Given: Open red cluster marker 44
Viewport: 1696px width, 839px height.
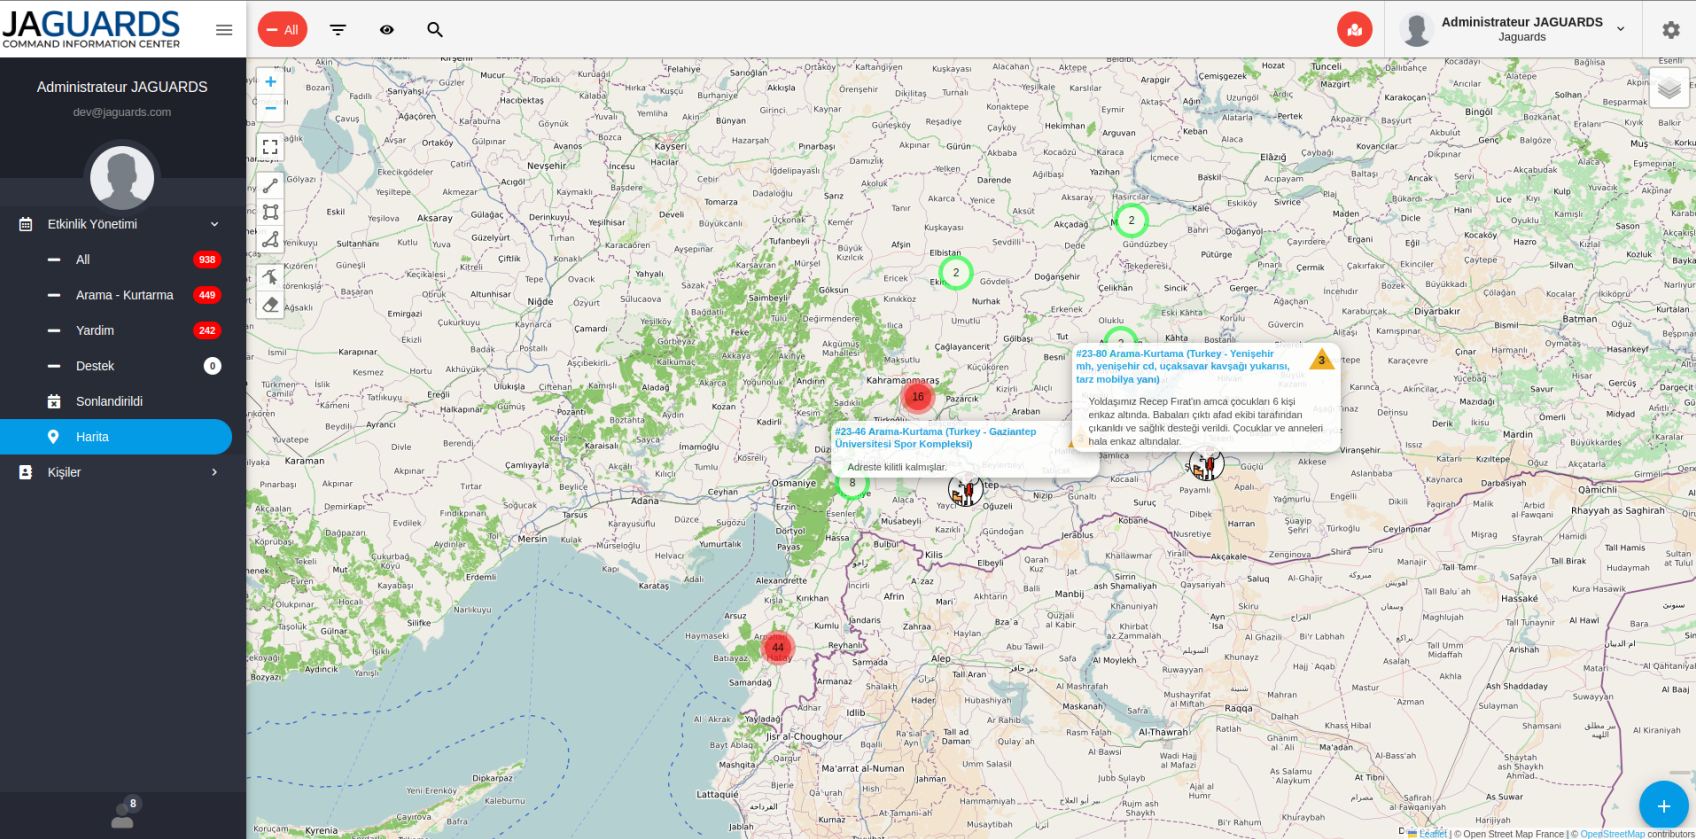Looking at the screenshot, I should [777, 647].
